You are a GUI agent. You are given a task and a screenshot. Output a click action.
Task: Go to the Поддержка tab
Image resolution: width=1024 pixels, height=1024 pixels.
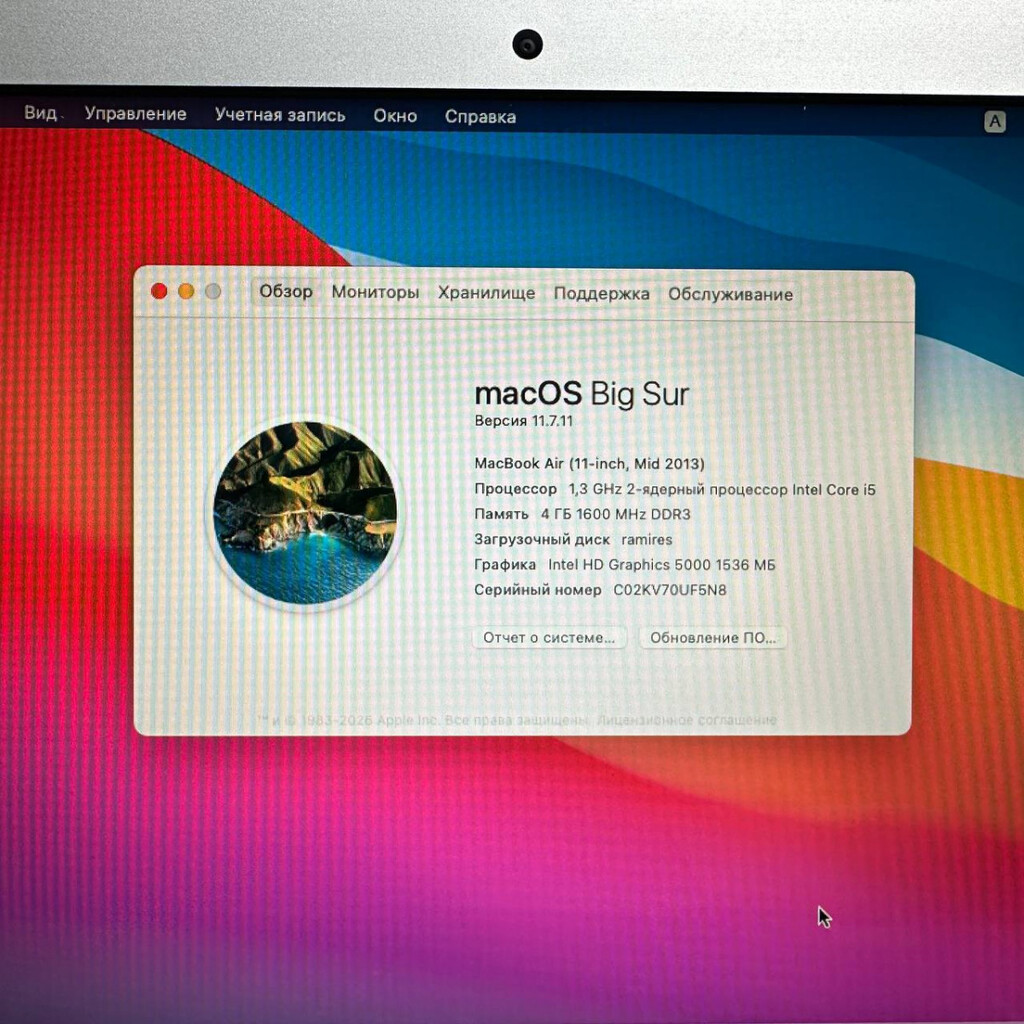(x=601, y=294)
